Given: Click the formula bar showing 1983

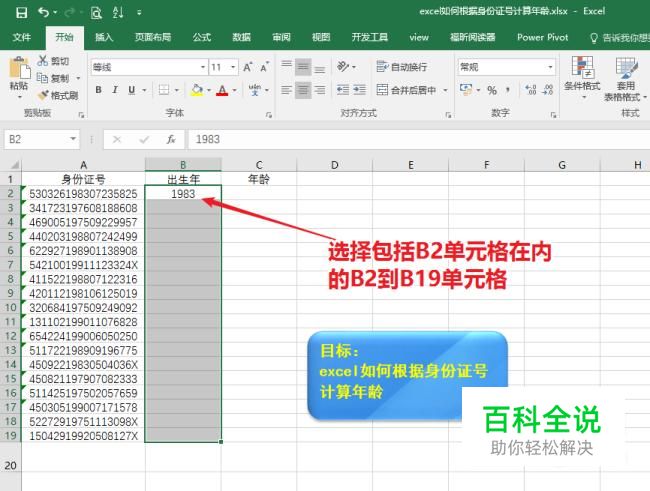Looking at the screenshot, I should pos(419,139).
